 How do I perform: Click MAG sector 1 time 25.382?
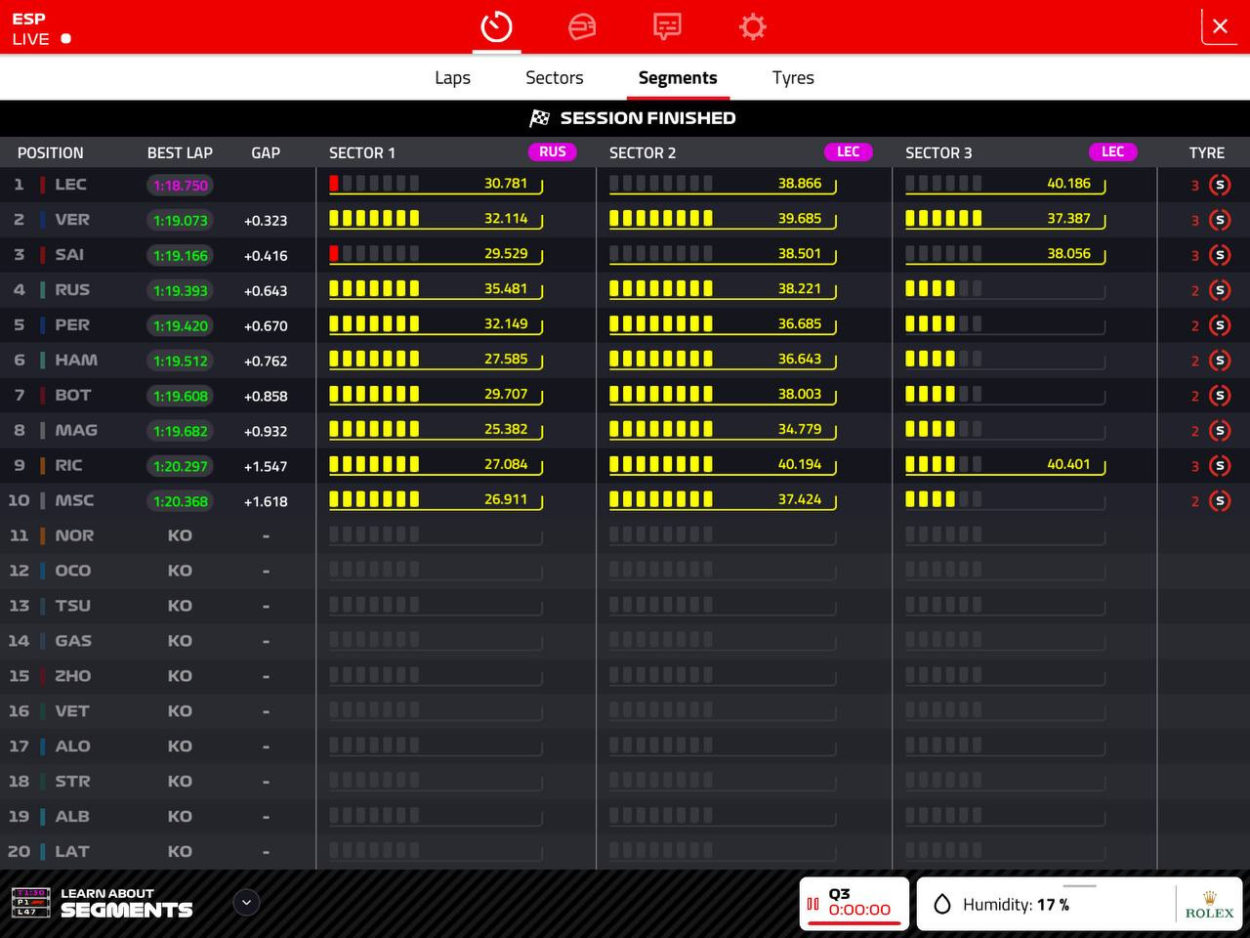click(x=506, y=429)
